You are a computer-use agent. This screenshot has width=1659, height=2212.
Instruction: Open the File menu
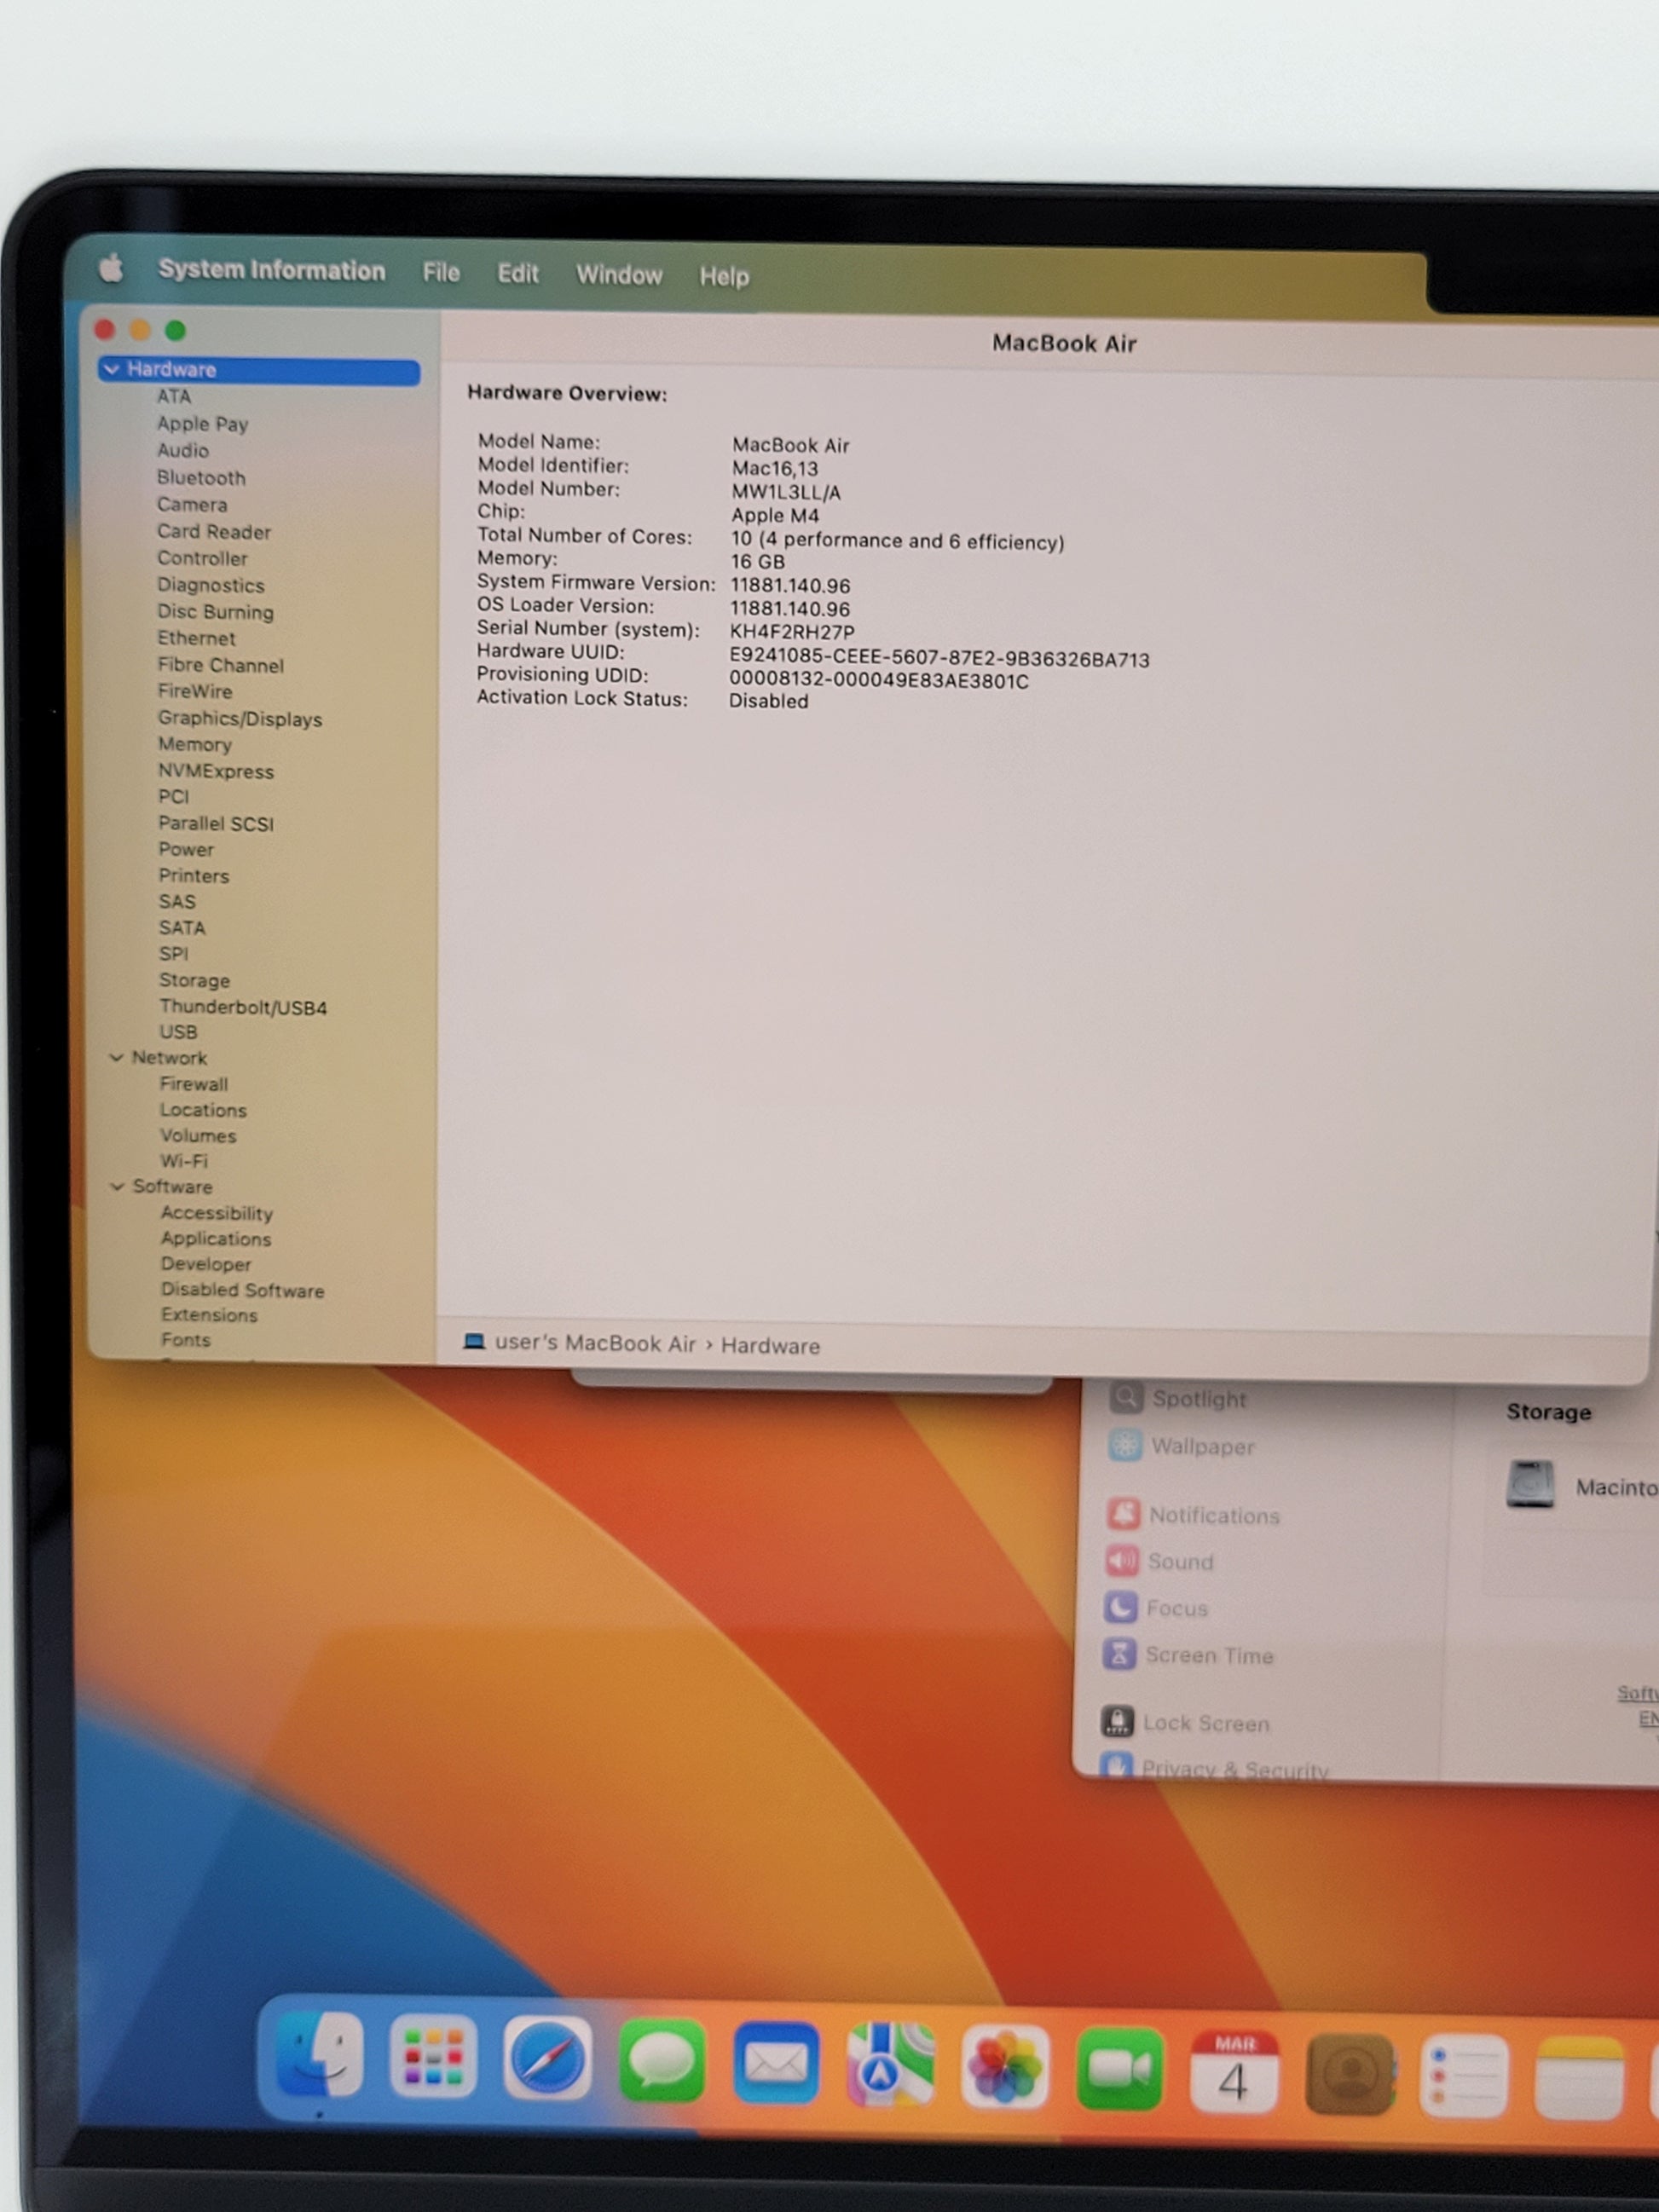point(441,273)
